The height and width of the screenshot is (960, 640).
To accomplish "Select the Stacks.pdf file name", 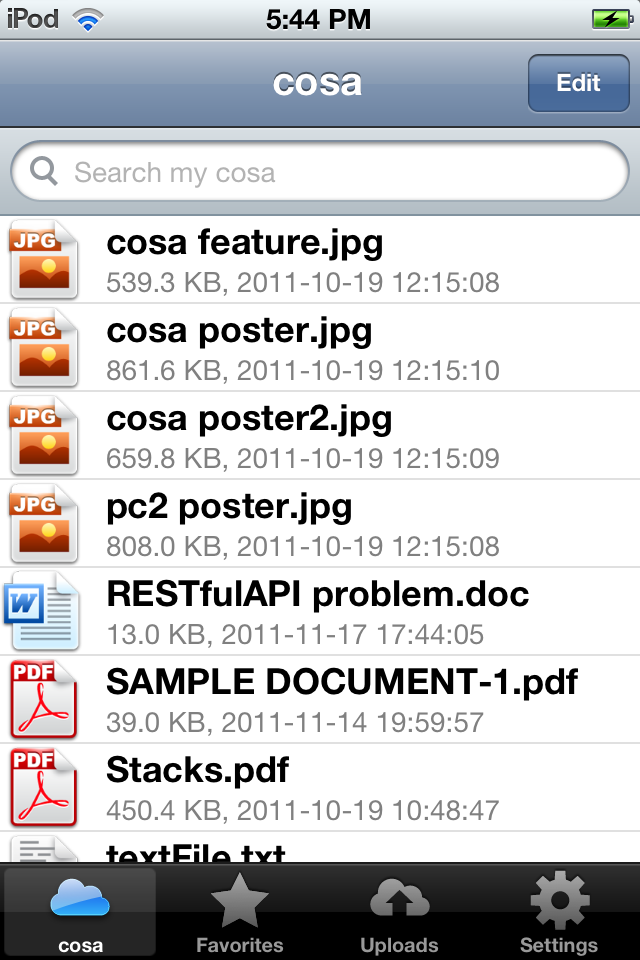I will pyautogui.click(x=197, y=770).
